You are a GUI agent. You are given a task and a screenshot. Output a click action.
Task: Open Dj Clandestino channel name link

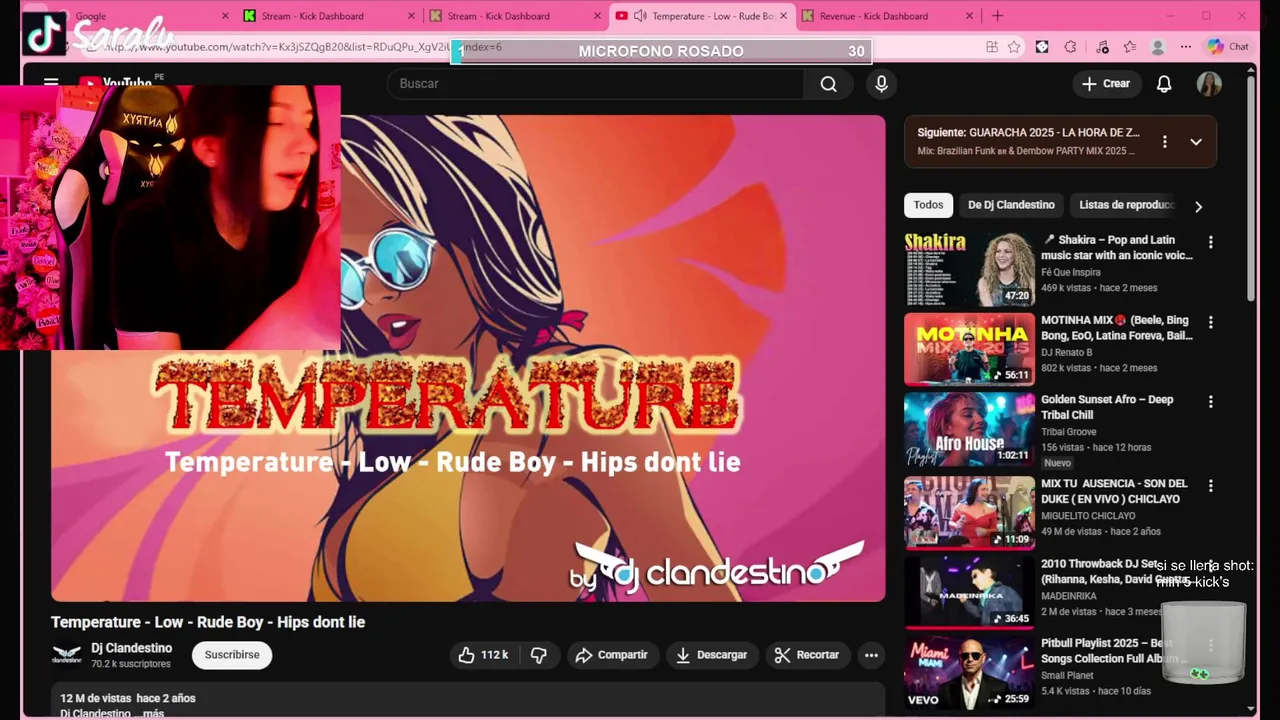point(131,648)
